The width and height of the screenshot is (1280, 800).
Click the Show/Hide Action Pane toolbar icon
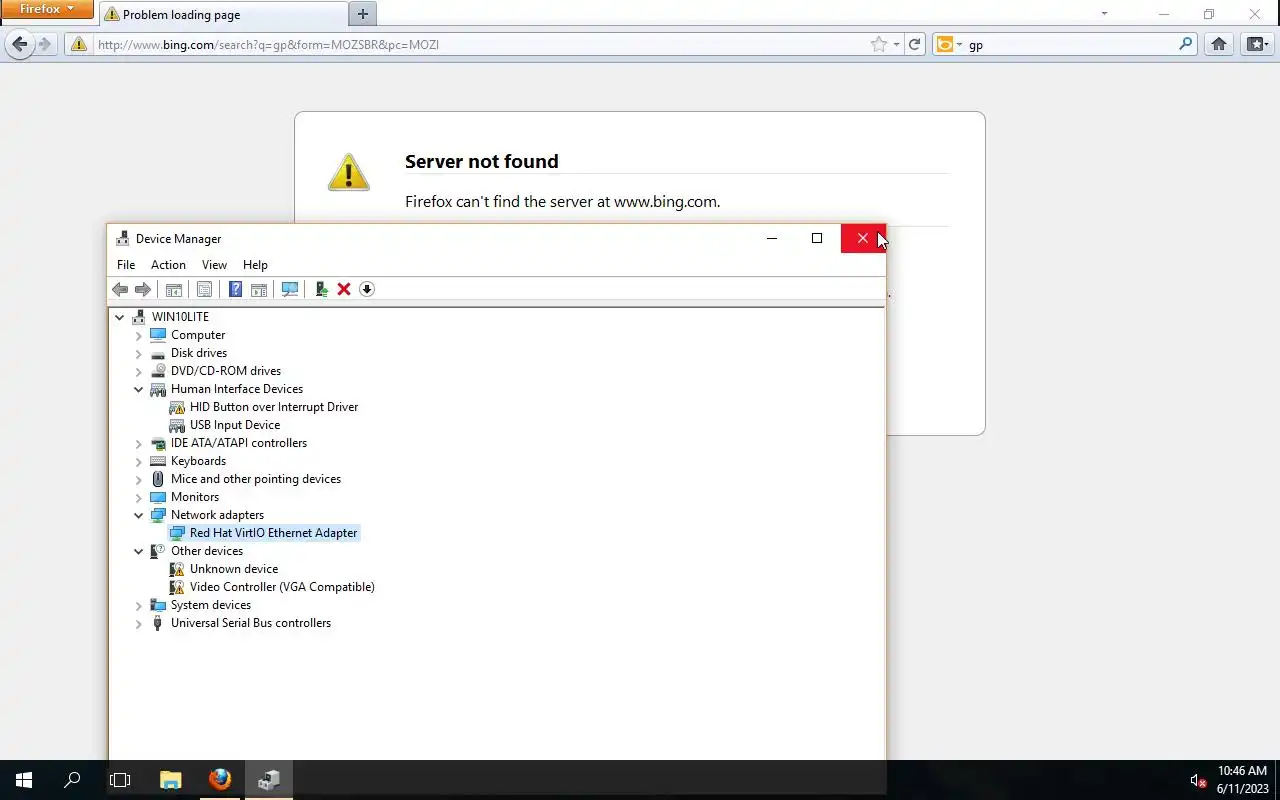[x=259, y=289]
